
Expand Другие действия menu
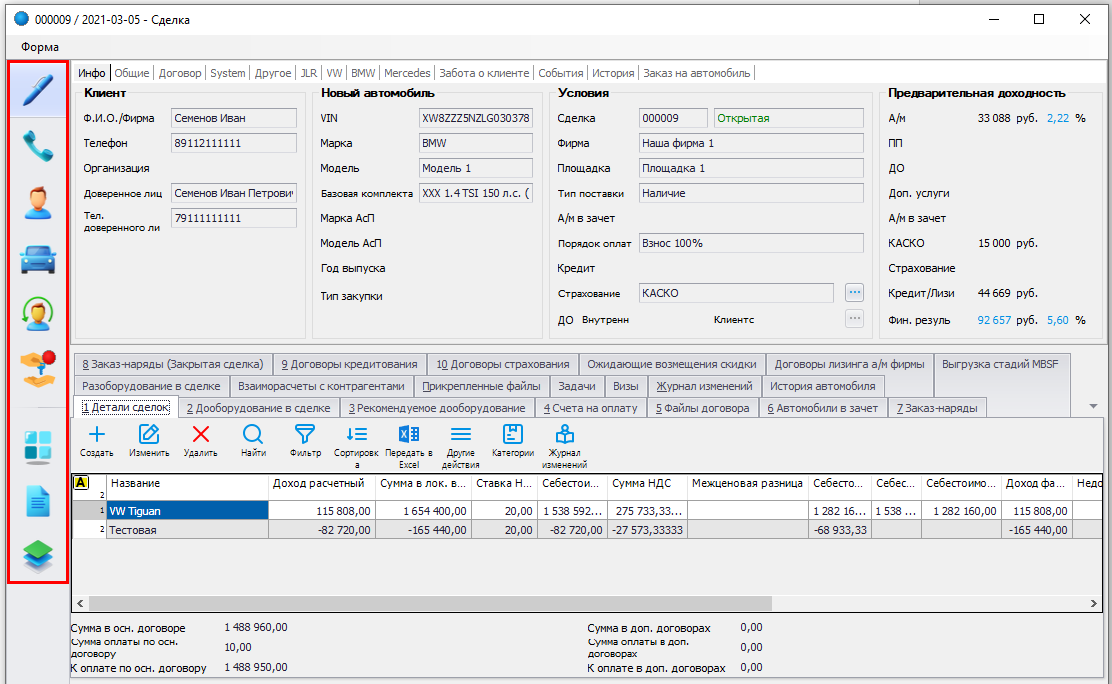460,434
